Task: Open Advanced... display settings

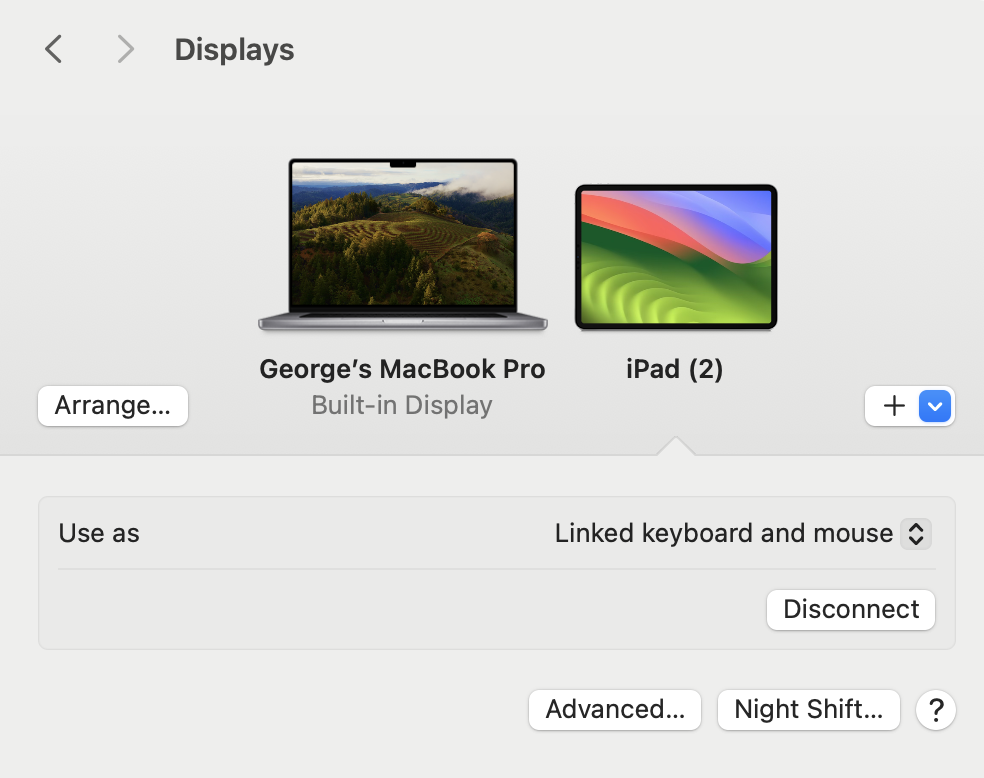Action: tap(615, 710)
